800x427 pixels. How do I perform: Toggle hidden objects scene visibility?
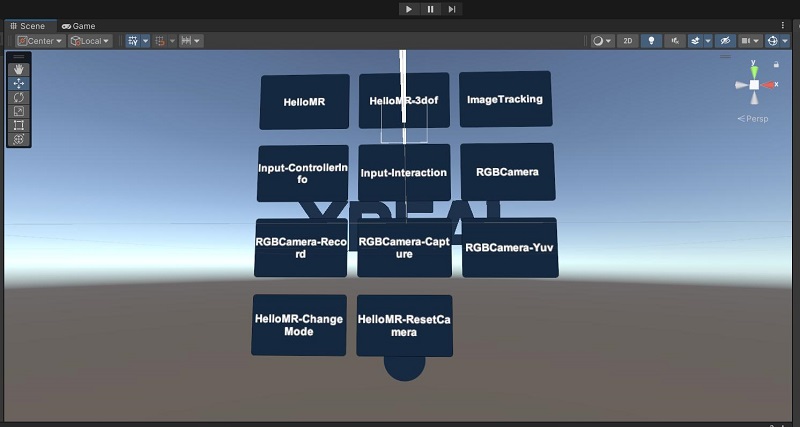click(726, 41)
